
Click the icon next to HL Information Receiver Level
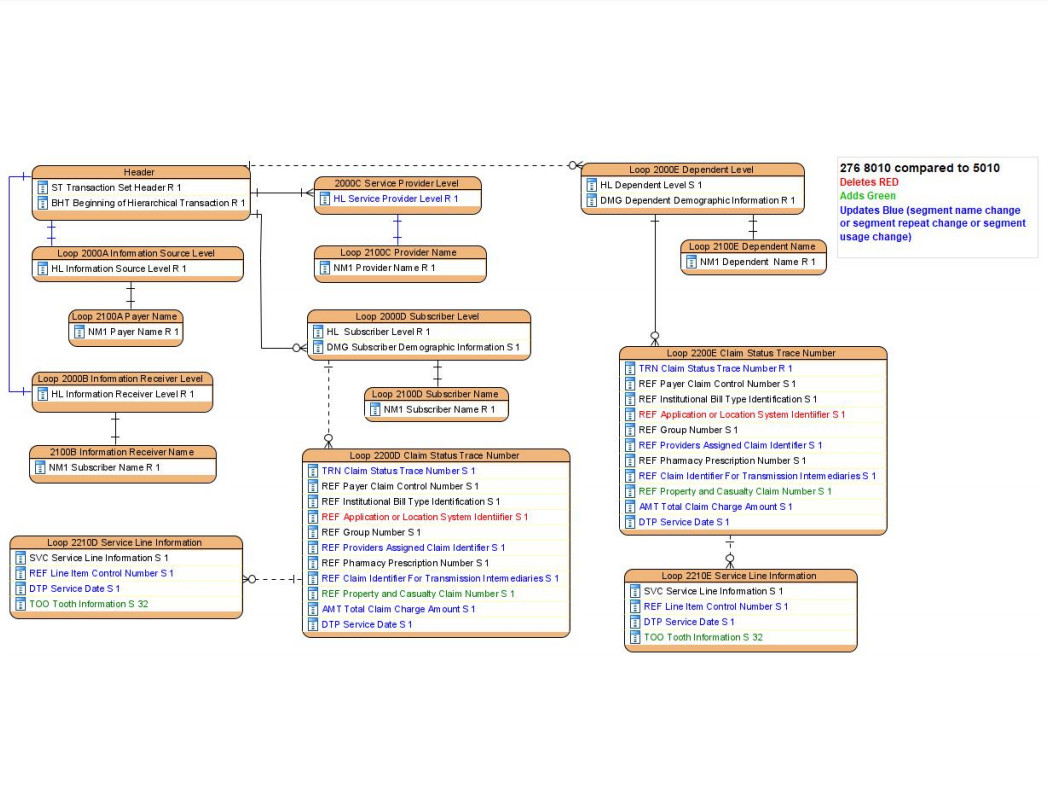point(42,394)
